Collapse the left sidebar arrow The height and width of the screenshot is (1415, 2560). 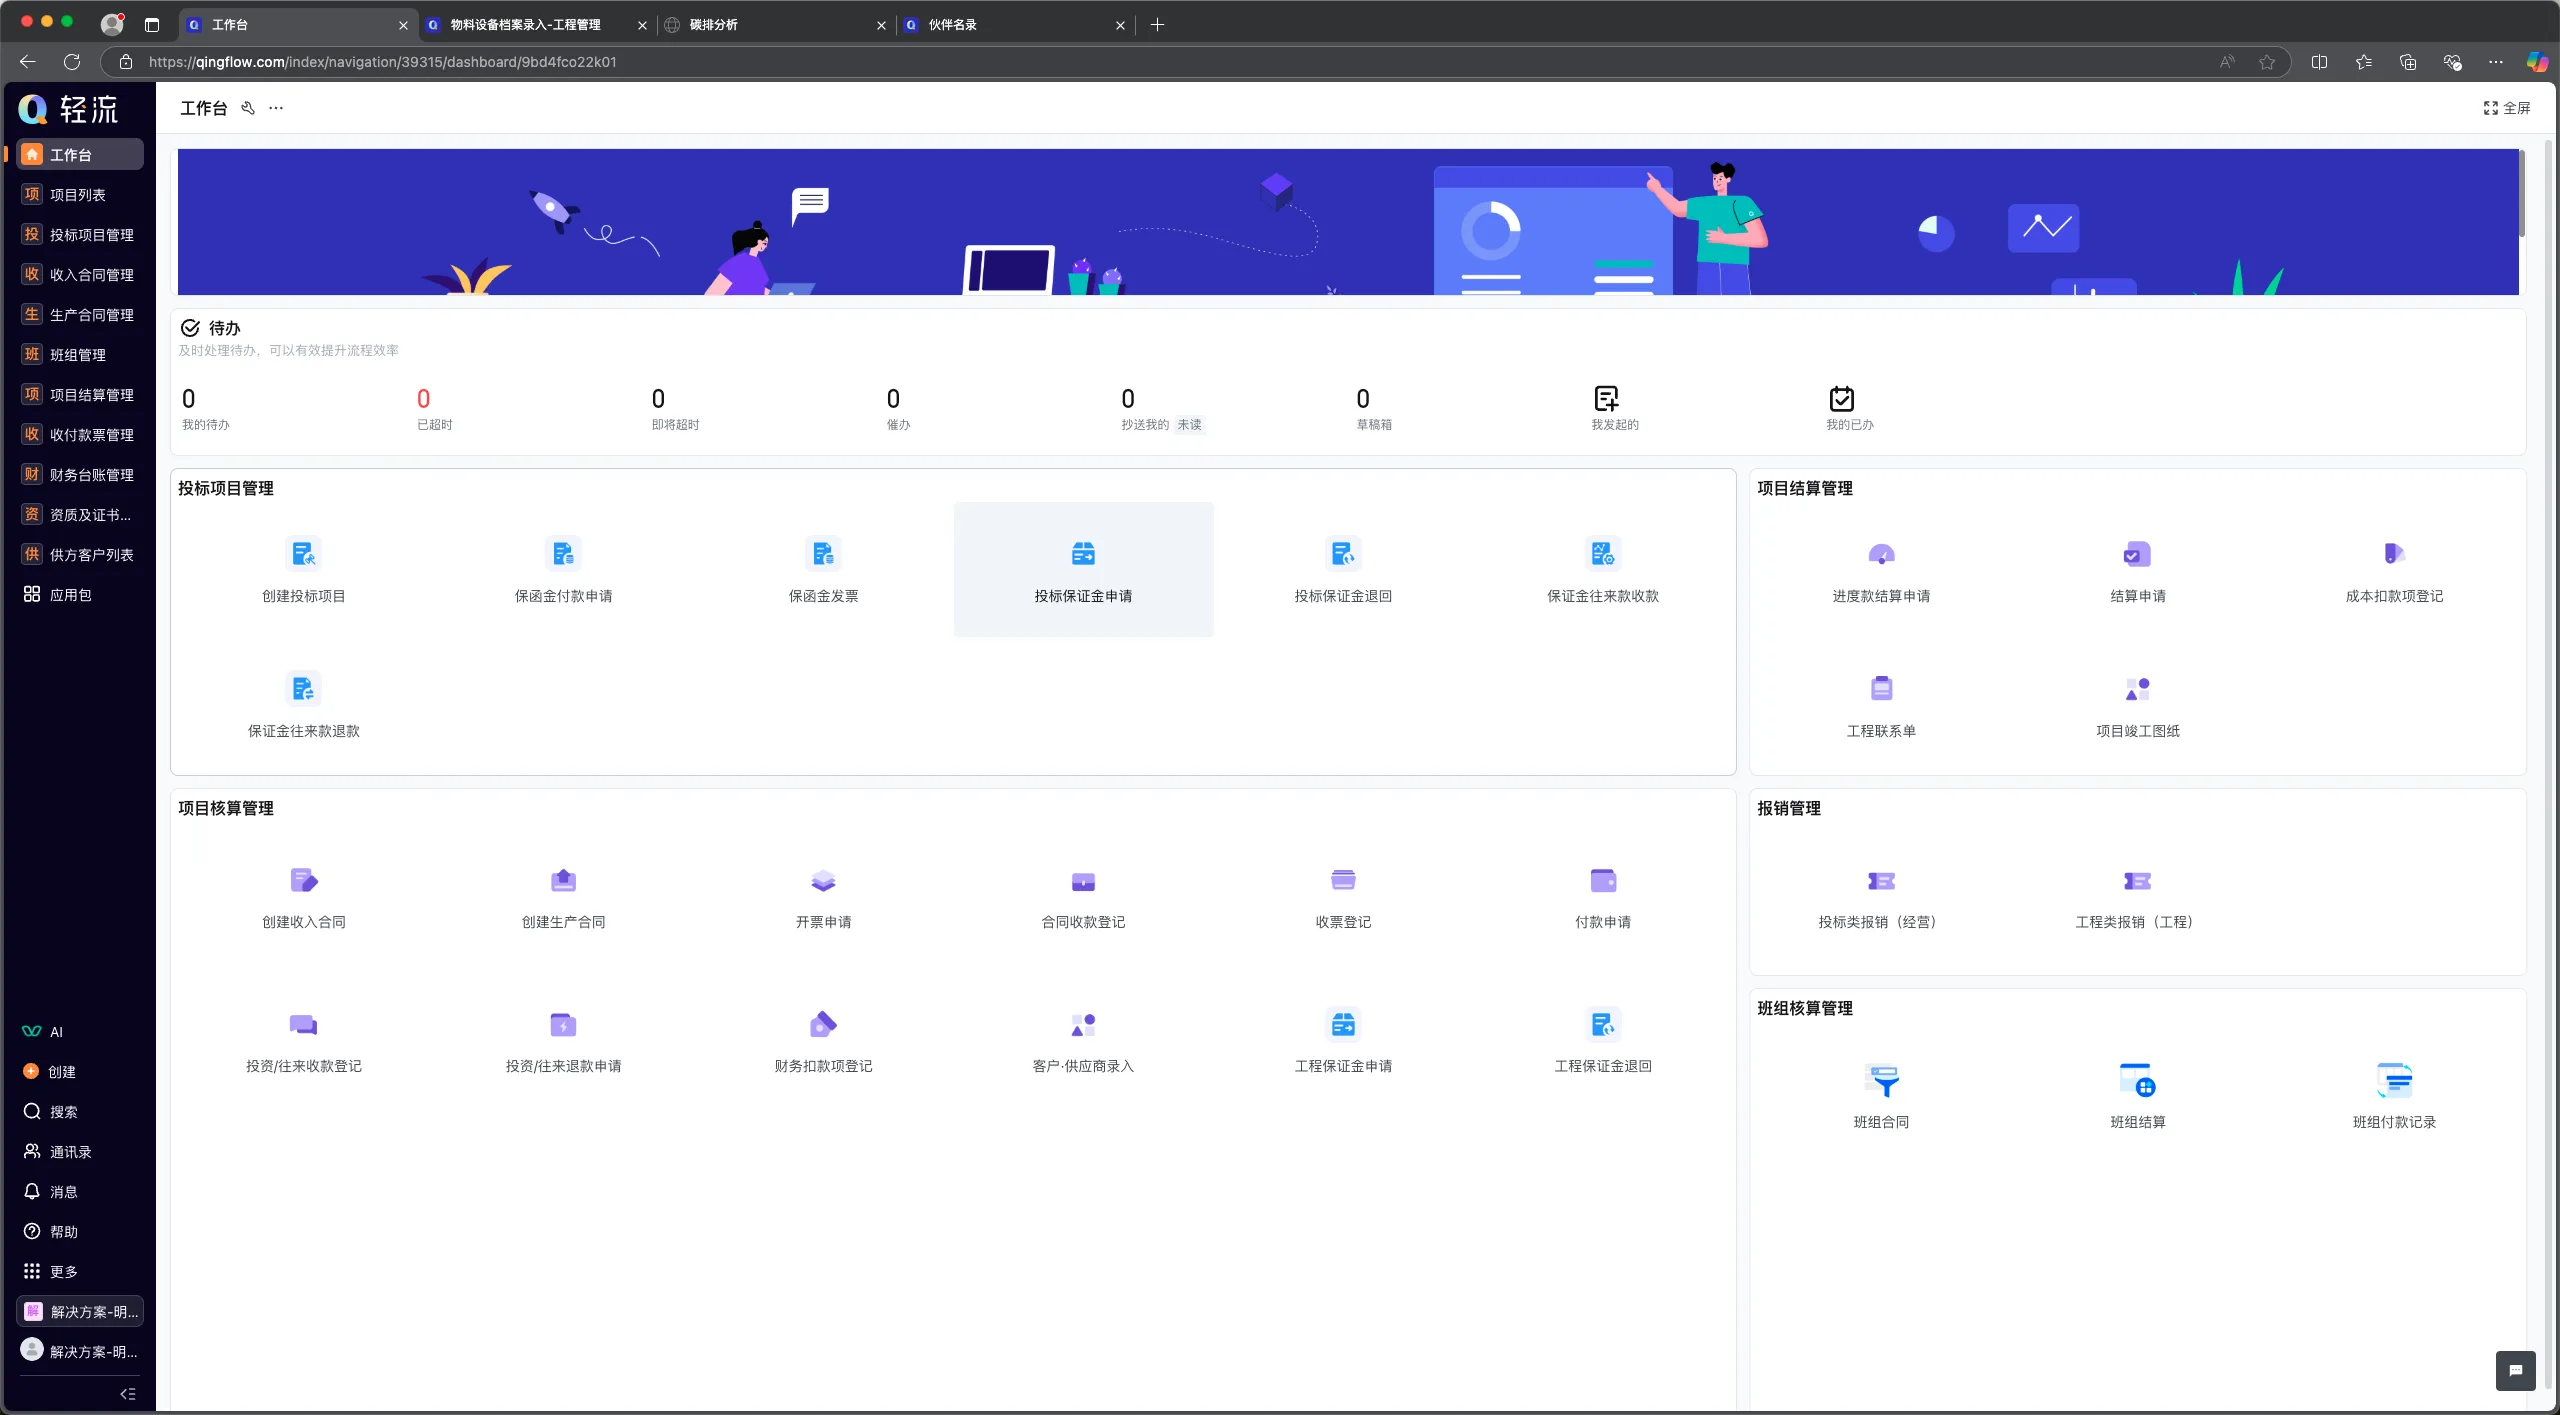tap(127, 1393)
